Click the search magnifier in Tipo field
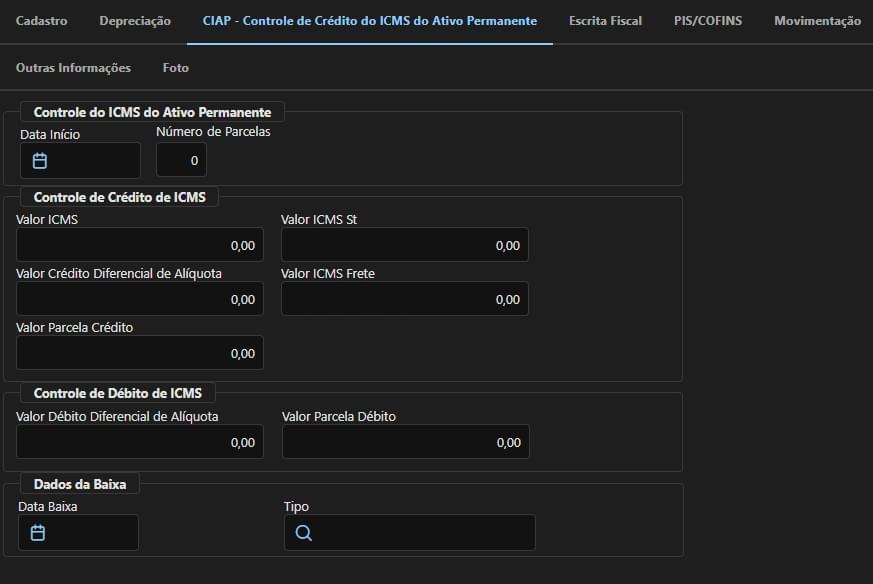 coord(303,533)
